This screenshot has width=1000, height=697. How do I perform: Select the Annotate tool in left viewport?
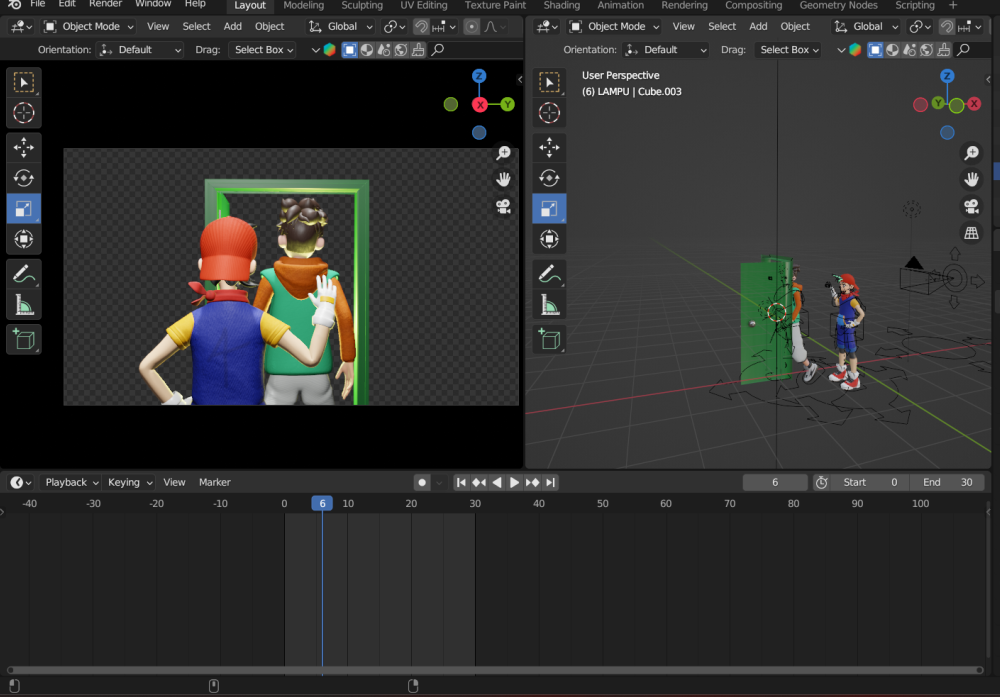[x=24, y=274]
